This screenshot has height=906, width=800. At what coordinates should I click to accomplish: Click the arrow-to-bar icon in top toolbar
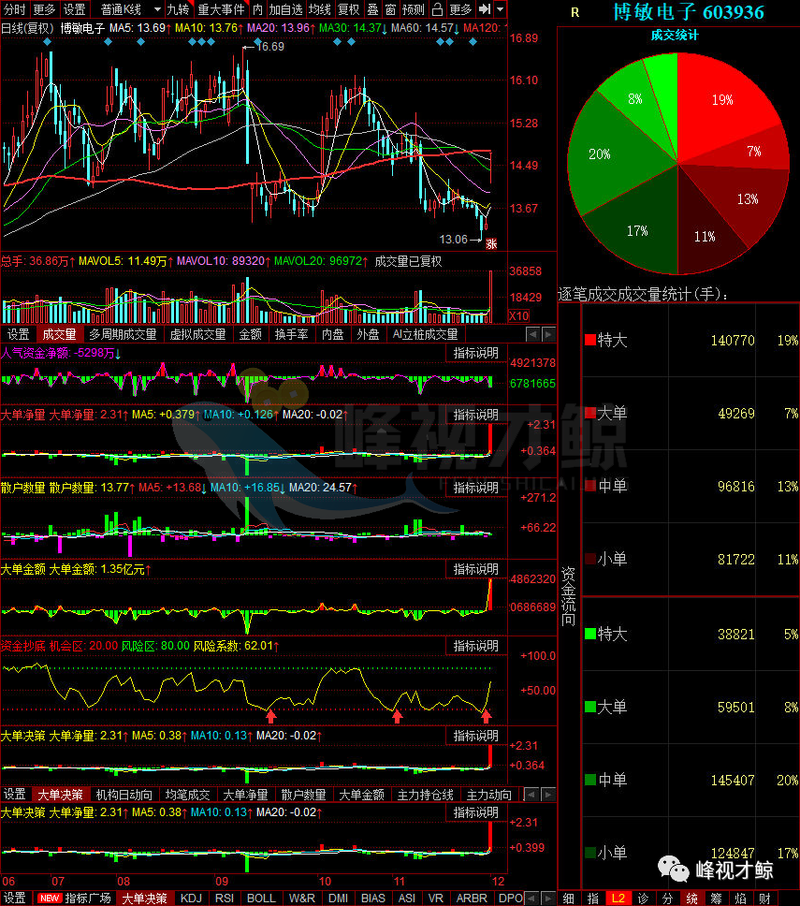tap(485, 9)
